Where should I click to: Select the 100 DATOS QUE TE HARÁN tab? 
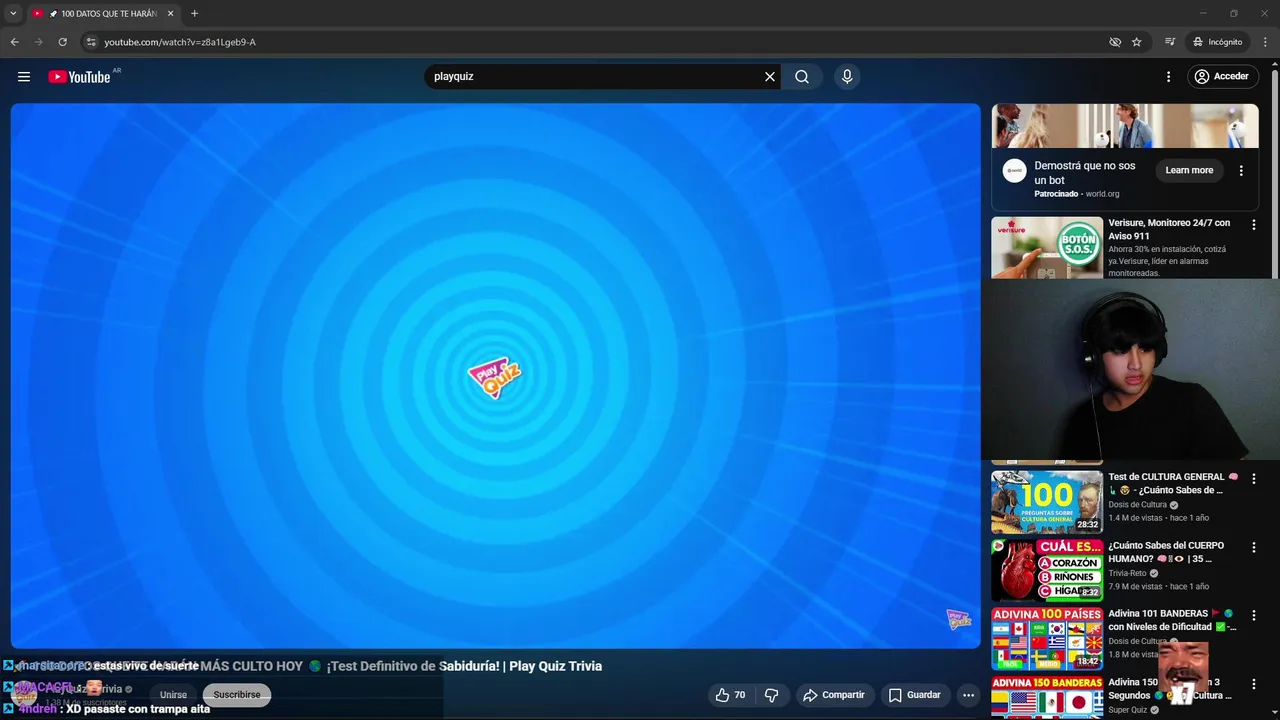103,14
